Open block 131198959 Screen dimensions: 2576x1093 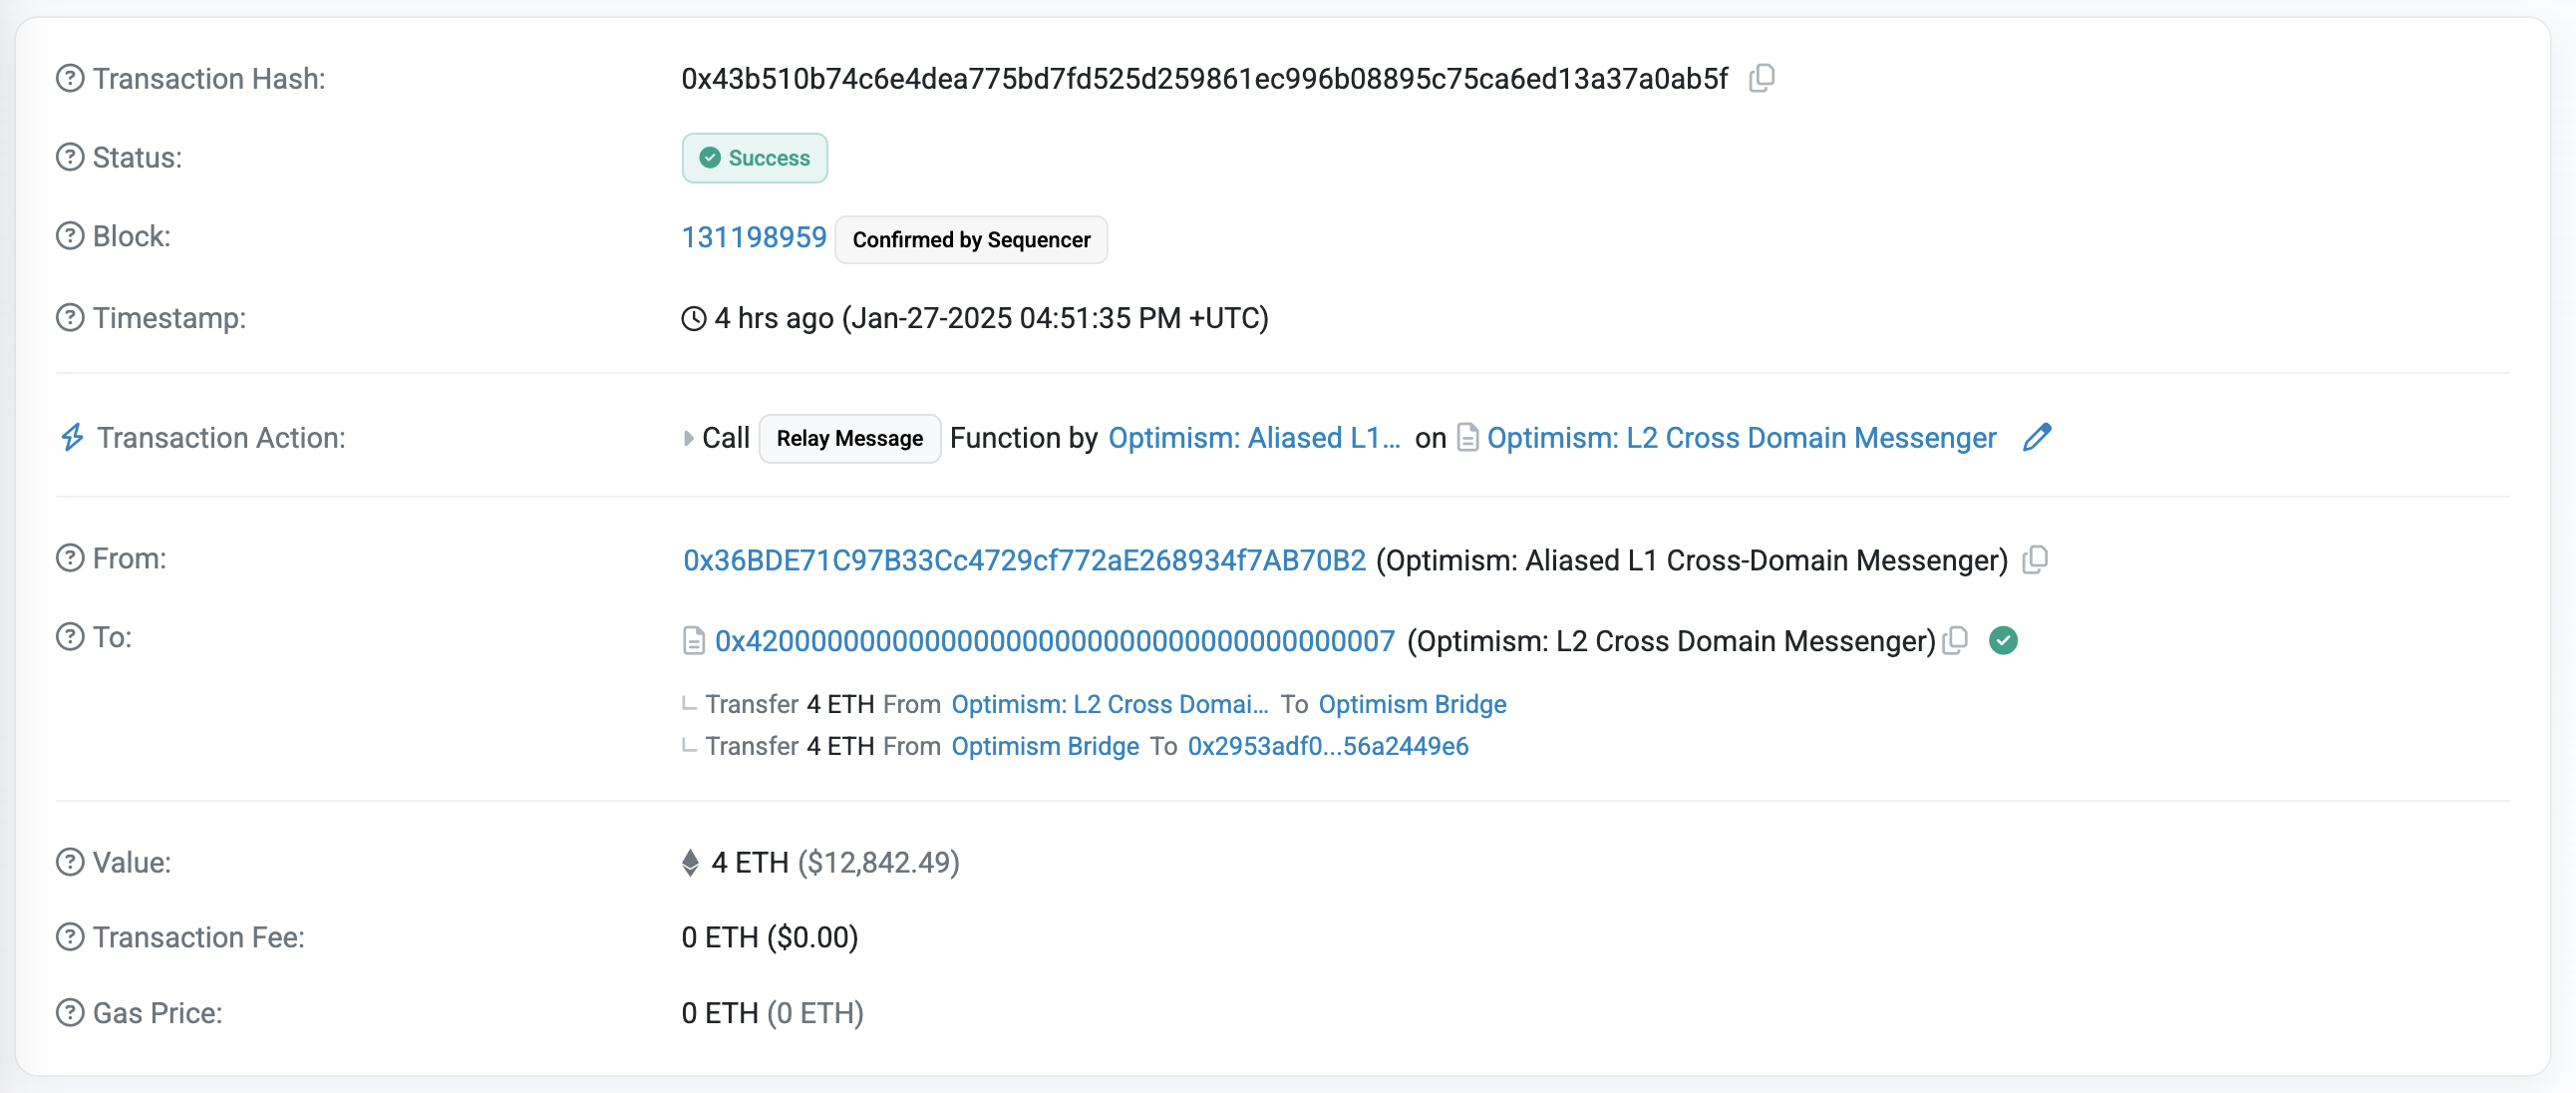click(754, 237)
